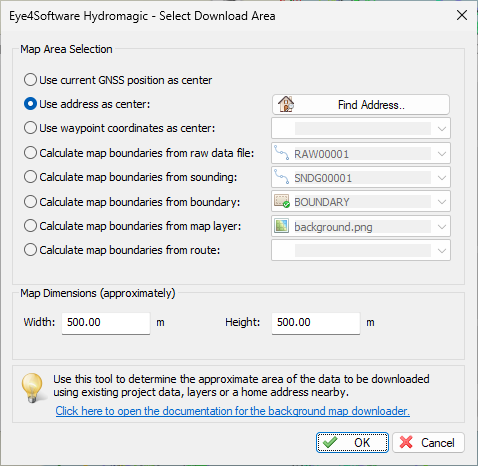The width and height of the screenshot is (478, 466).
Task: Click the house icon on Find Address
Action: coord(286,104)
